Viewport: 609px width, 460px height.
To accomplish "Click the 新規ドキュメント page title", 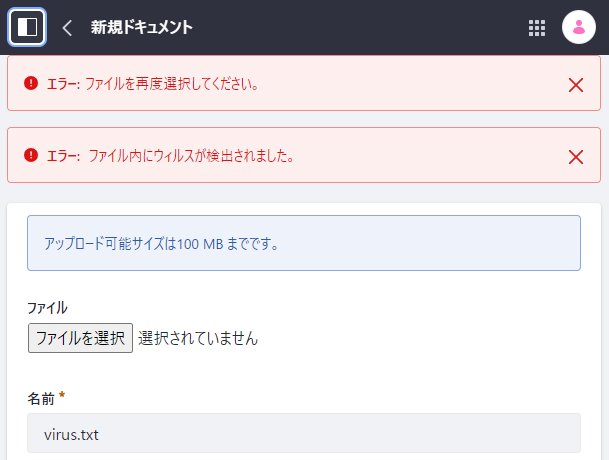I will pyautogui.click(x=142, y=28).
